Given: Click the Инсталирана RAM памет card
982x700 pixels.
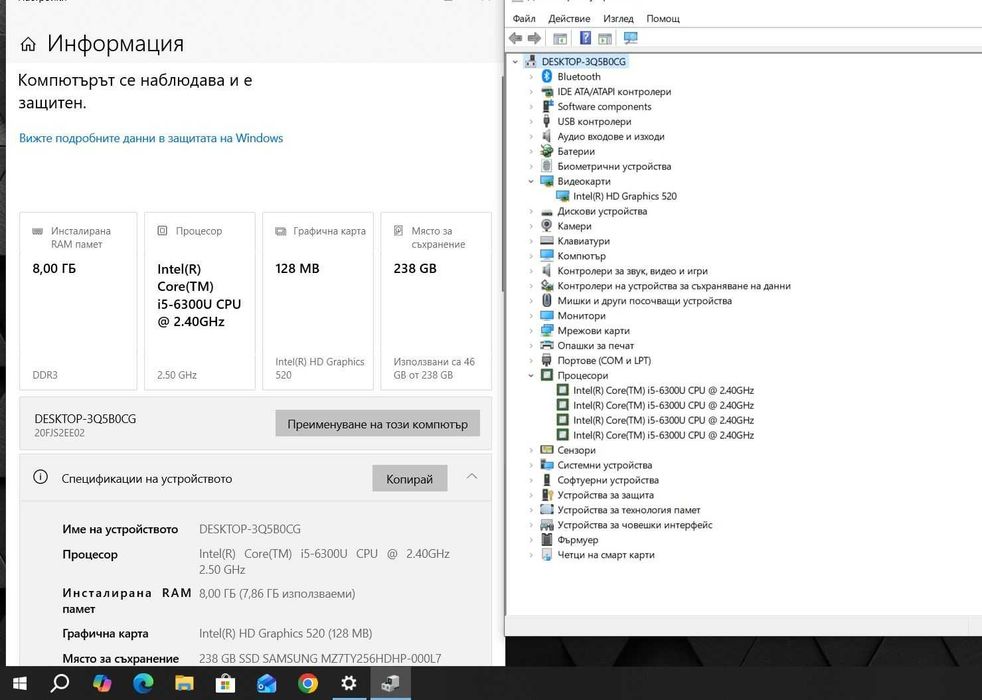Looking at the screenshot, I should 78,301.
